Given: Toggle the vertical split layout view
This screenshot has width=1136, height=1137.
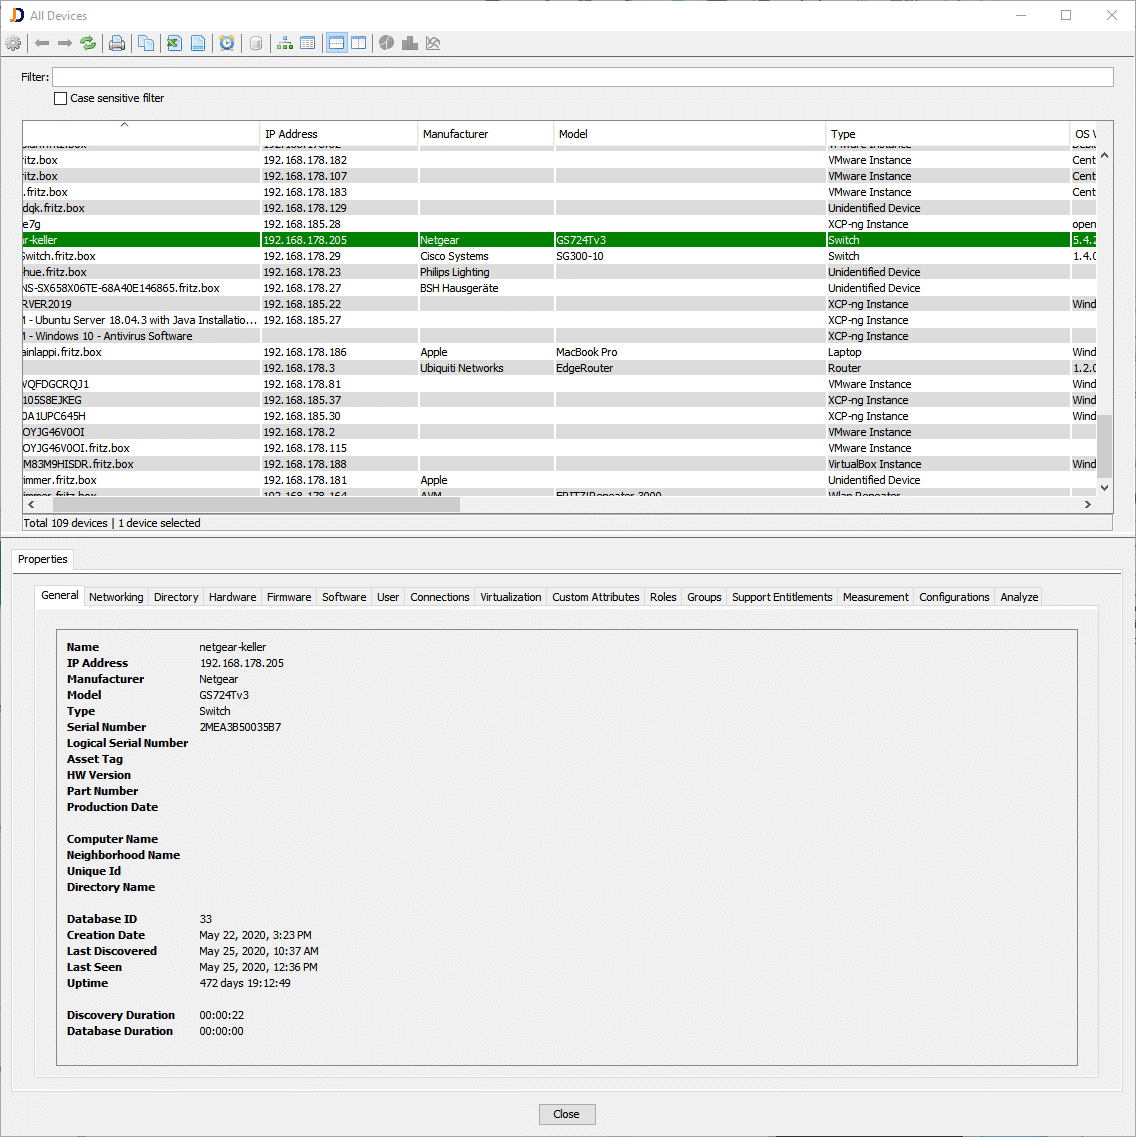Looking at the screenshot, I should (x=358, y=43).
